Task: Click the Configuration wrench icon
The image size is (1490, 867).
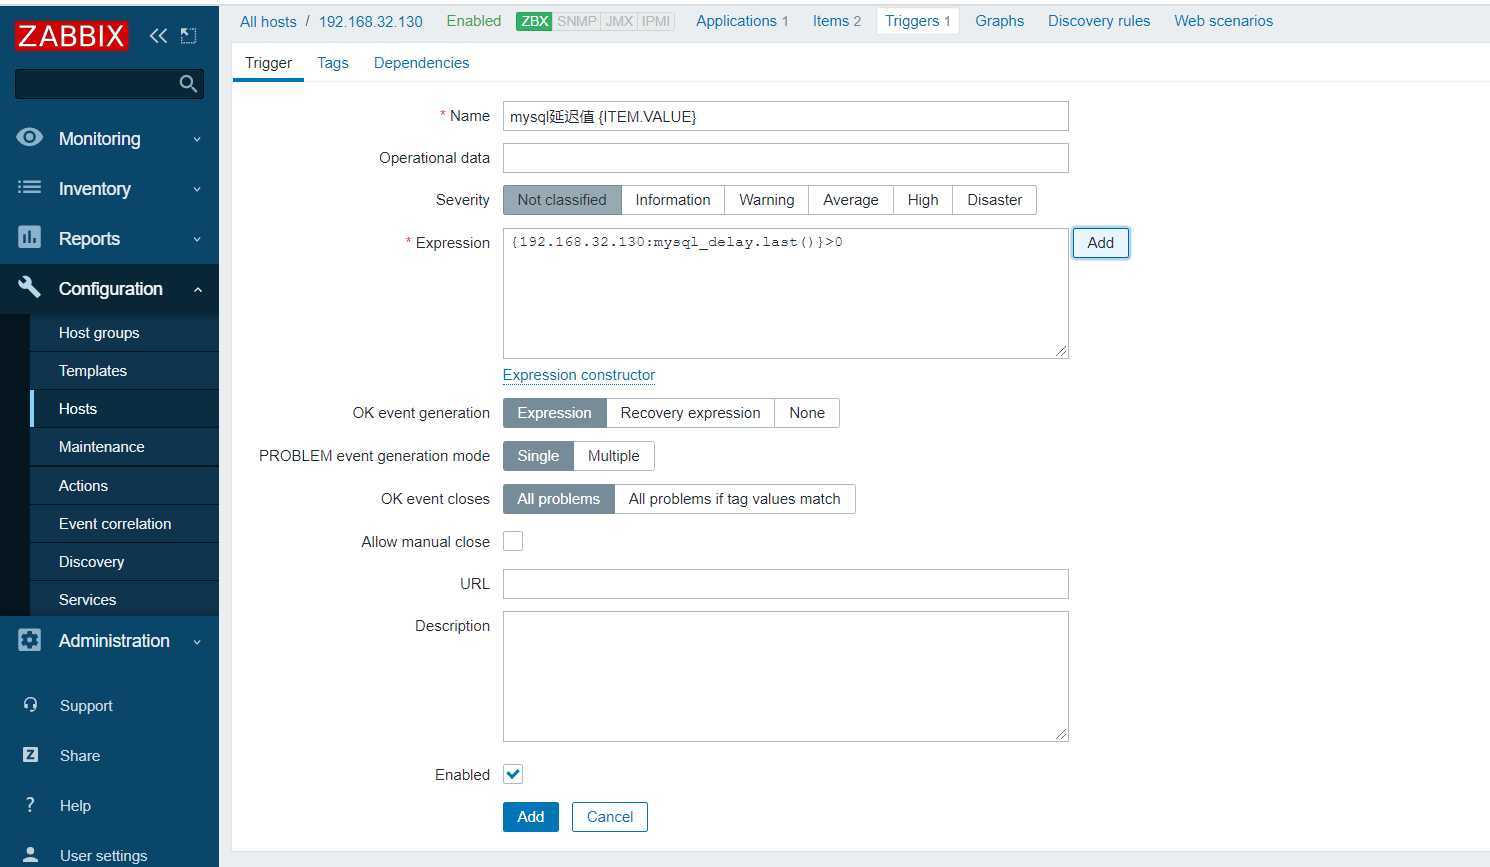Action: coord(30,288)
